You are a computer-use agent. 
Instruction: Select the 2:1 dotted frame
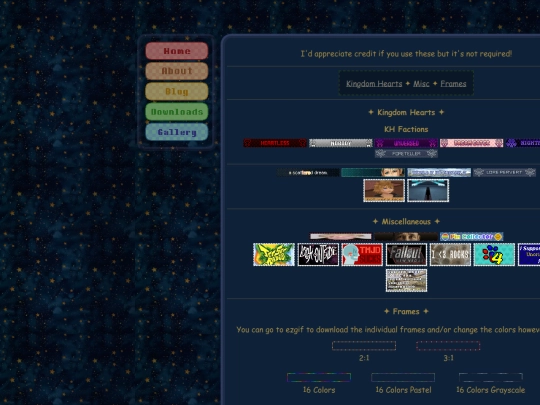click(364, 346)
